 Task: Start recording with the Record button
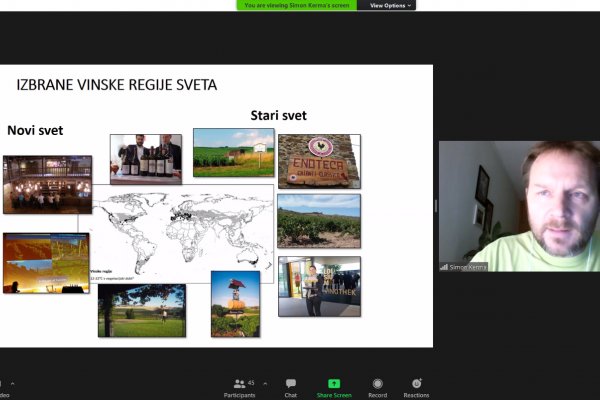377,386
